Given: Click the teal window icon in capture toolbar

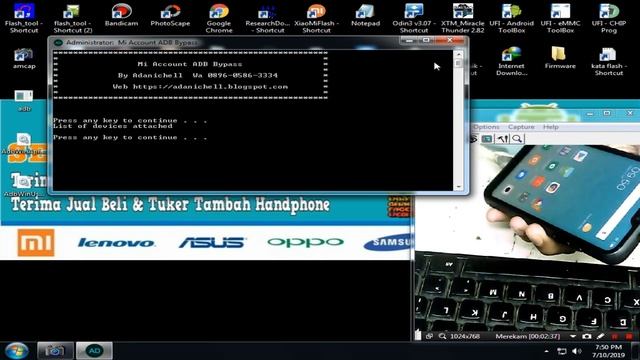Looking at the screenshot, I should pyautogui.click(x=487, y=139).
